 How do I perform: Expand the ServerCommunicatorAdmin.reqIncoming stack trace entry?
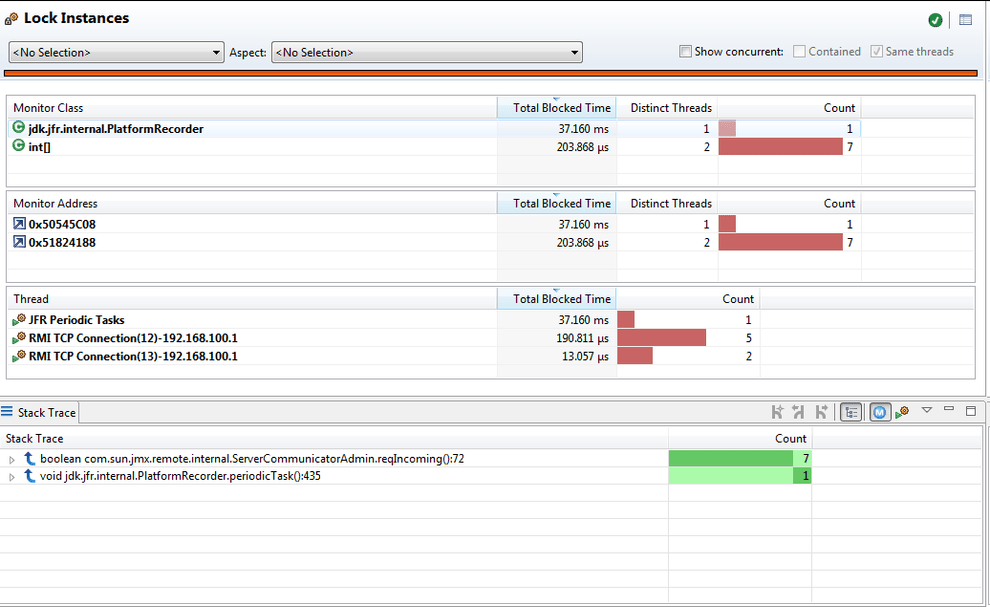coord(10,458)
